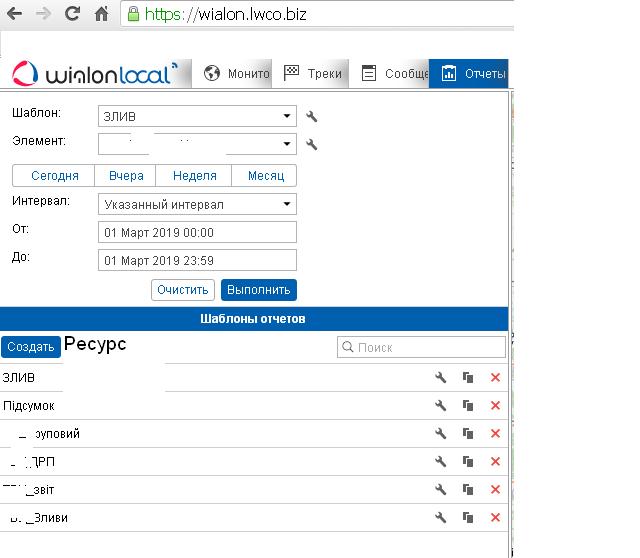The height and width of the screenshot is (558, 640).
Task: Switch to the Треки tab
Action: click(313, 73)
